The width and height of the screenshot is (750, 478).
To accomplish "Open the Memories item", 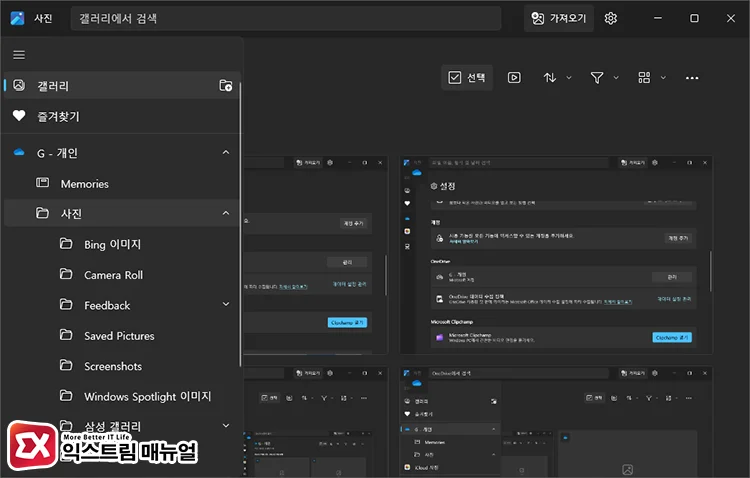I will point(84,184).
